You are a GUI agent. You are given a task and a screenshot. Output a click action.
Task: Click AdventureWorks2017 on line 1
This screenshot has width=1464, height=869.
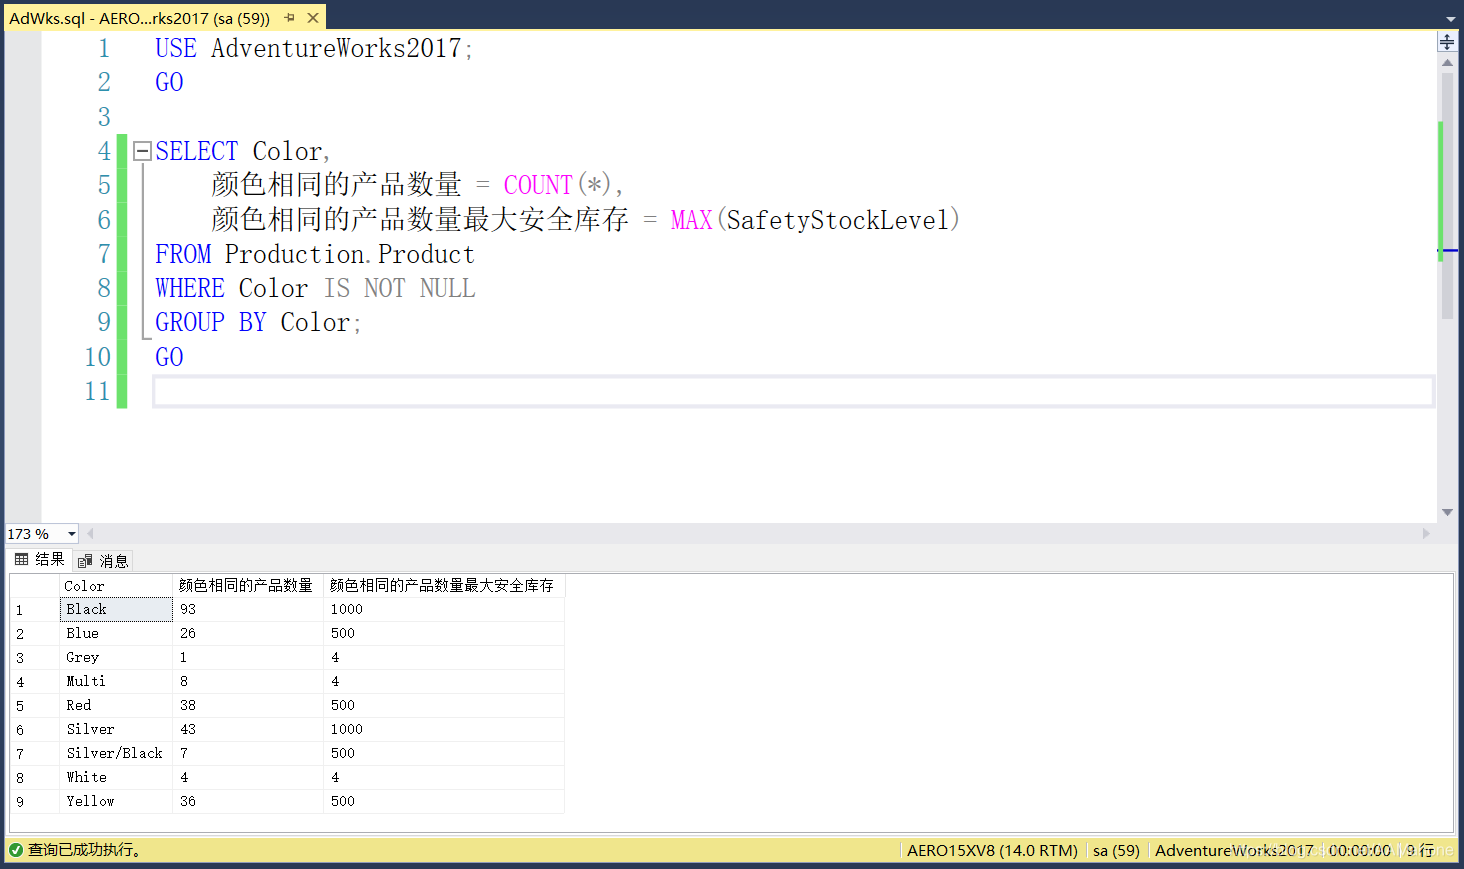click(336, 48)
